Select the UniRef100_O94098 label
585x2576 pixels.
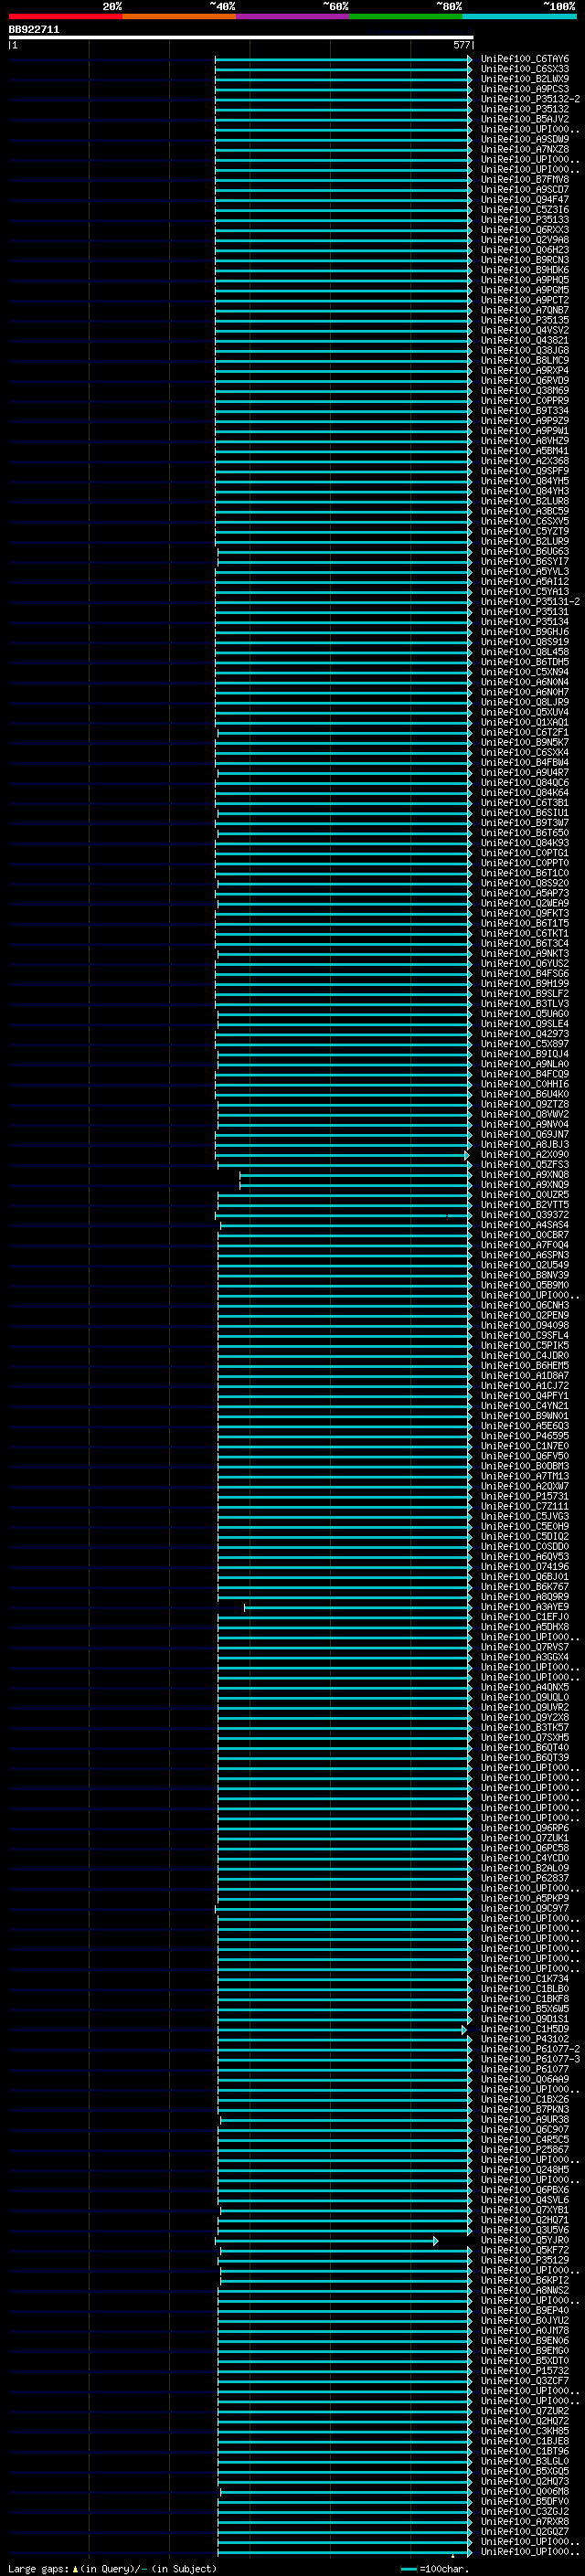524,1325
